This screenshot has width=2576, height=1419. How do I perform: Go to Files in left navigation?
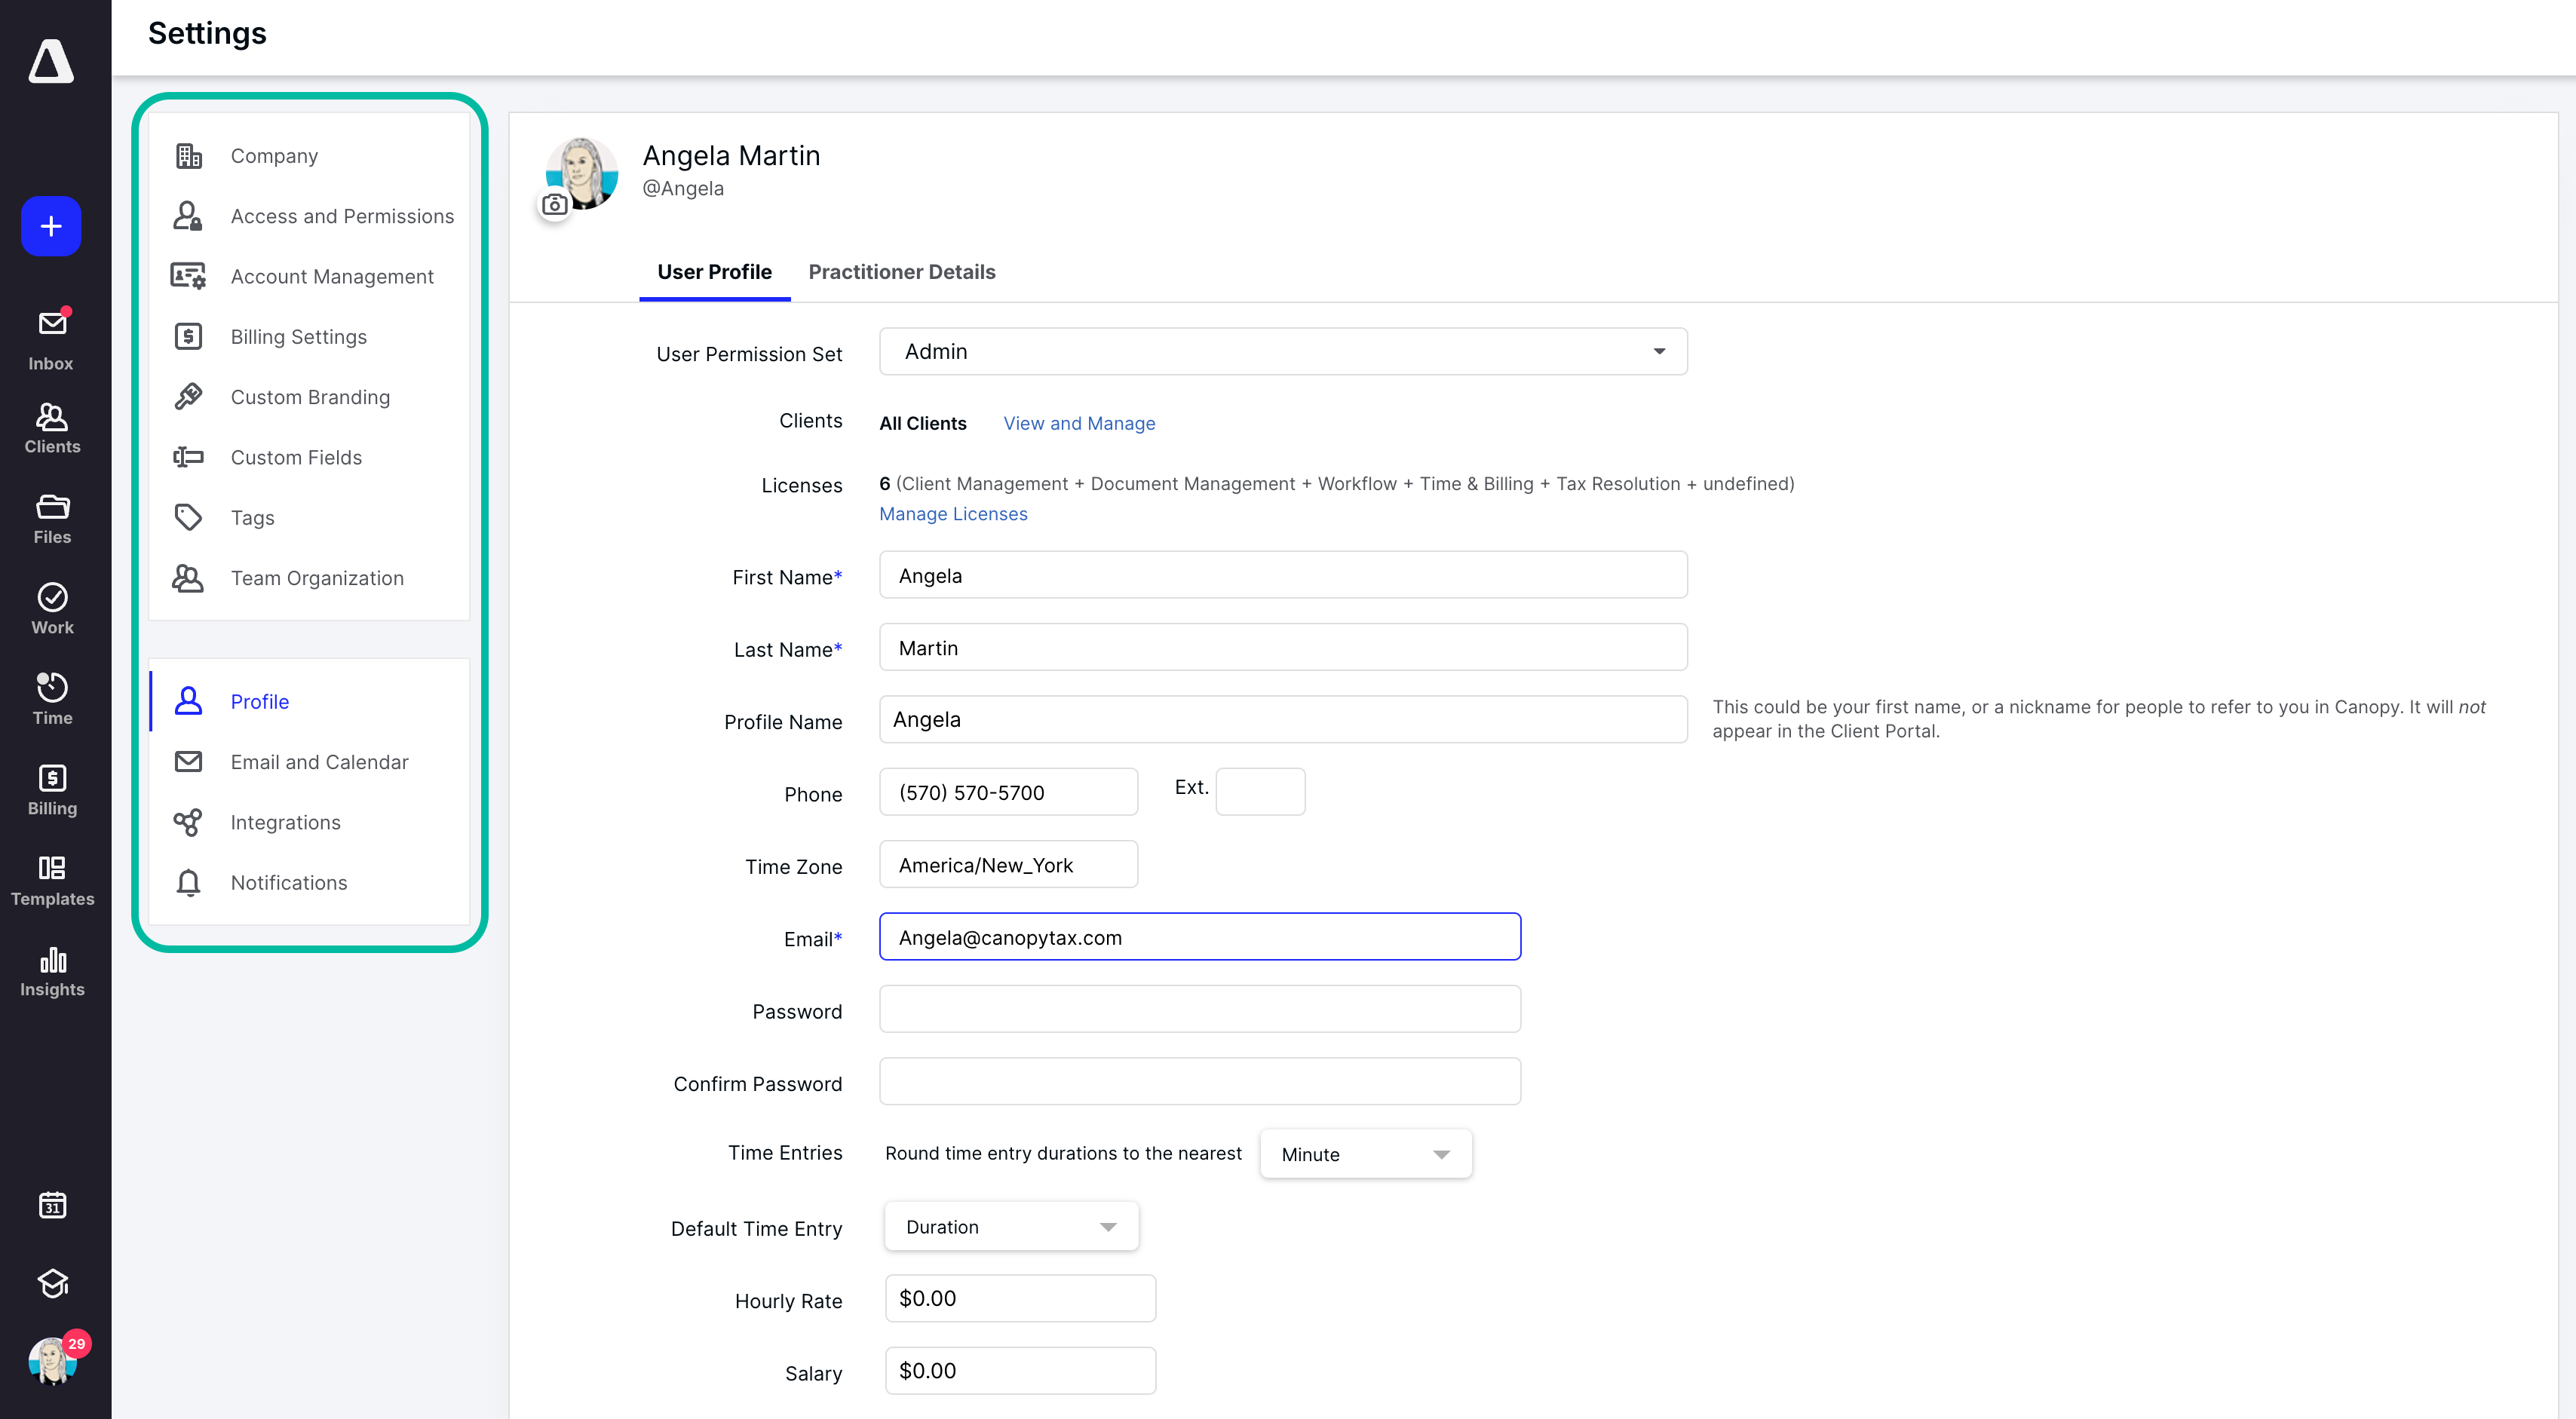pos(52,518)
